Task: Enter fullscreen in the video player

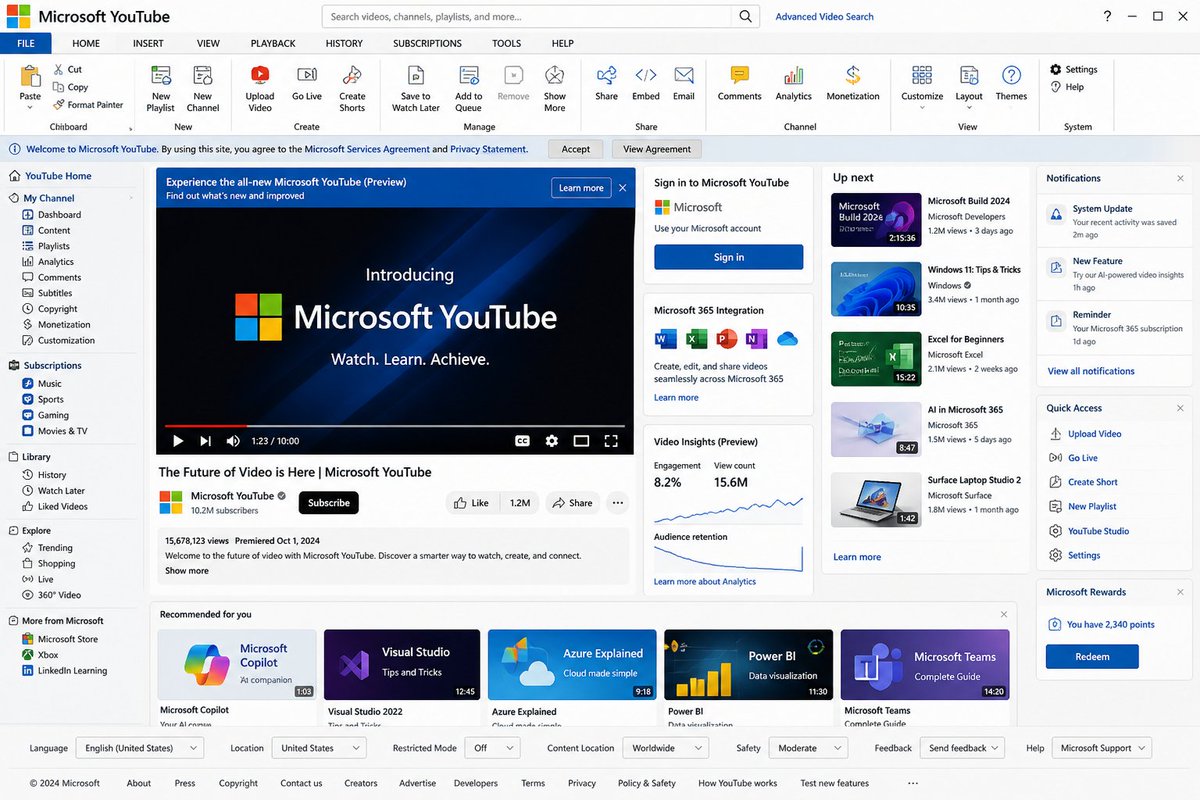Action: tap(611, 441)
